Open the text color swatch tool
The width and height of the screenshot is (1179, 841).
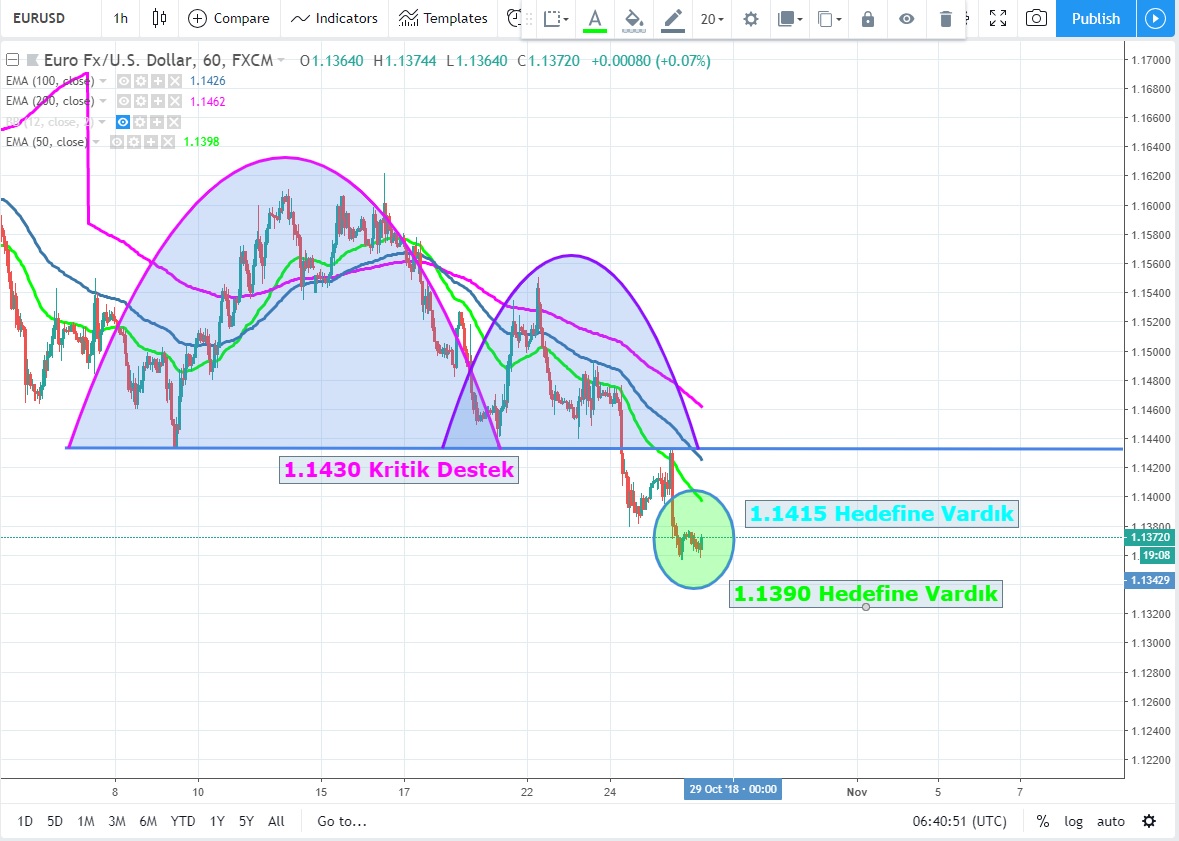(x=595, y=19)
